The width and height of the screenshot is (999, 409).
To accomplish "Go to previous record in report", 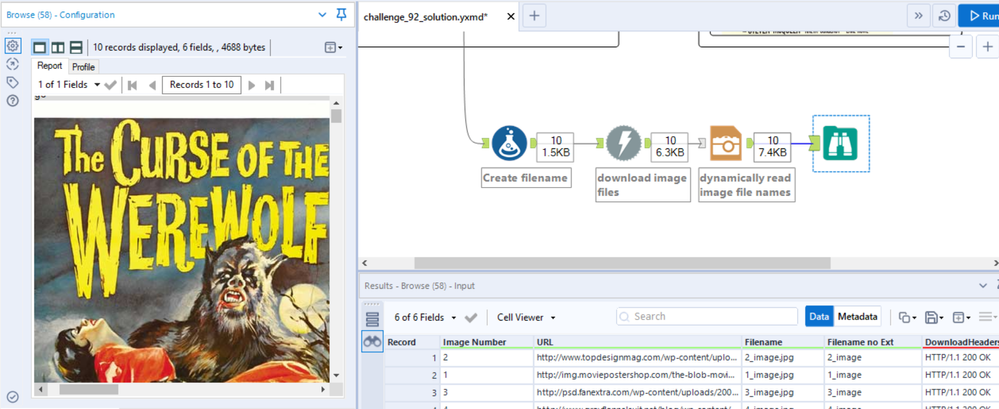I will (x=152, y=85).
